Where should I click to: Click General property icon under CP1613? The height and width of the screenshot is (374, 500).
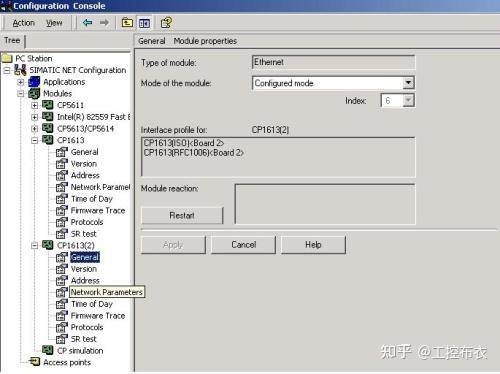point(62,152)
